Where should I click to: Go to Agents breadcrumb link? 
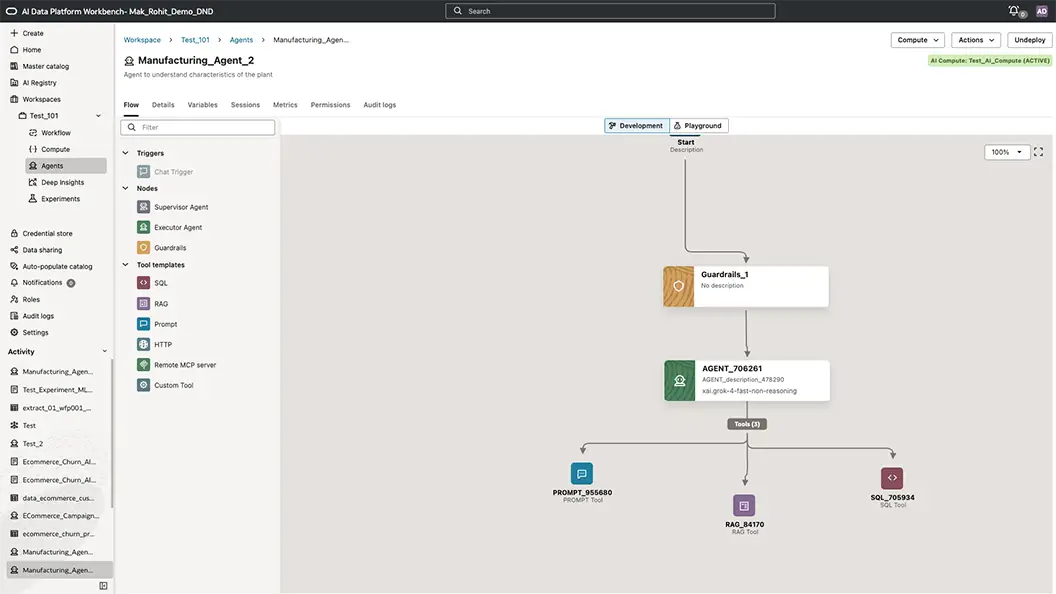click(241, 40)
